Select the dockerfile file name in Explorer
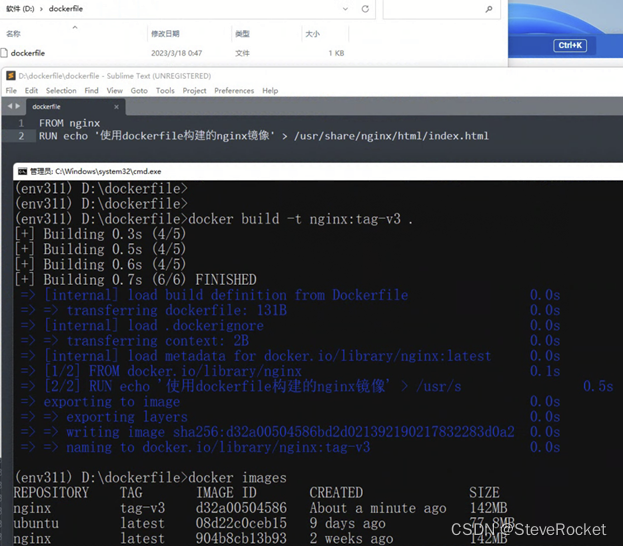623x546 pixels. [x=28, y=53]
